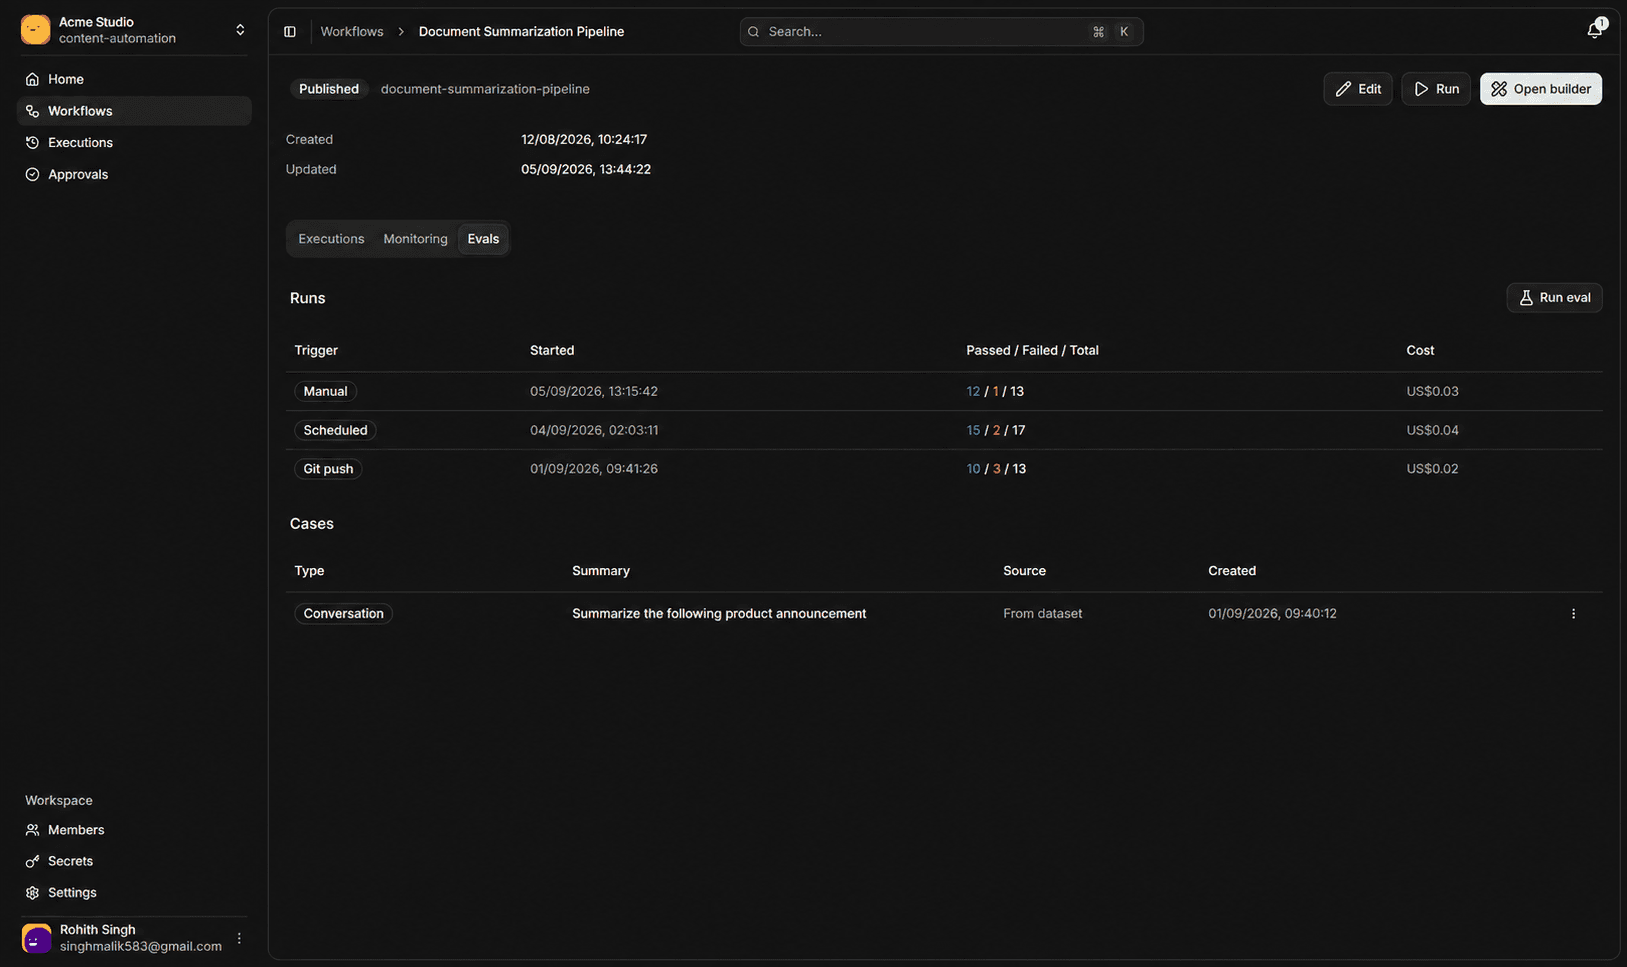The height and width of the screenshot is (967, 1627).
Task: Click the From dataset source cell
Action: [x=1042, y=614]
